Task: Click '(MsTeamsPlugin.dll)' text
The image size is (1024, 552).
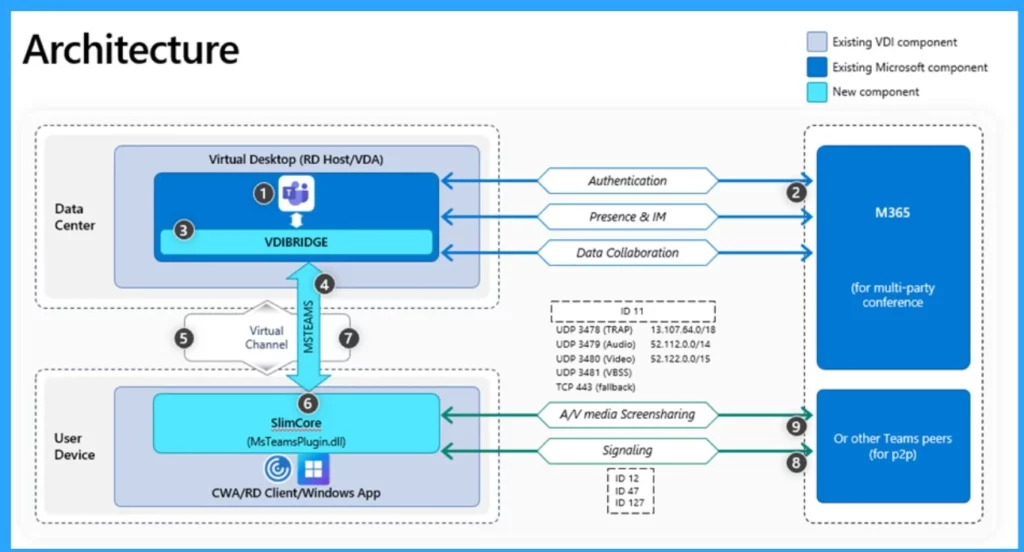Action: click(296, 442)
